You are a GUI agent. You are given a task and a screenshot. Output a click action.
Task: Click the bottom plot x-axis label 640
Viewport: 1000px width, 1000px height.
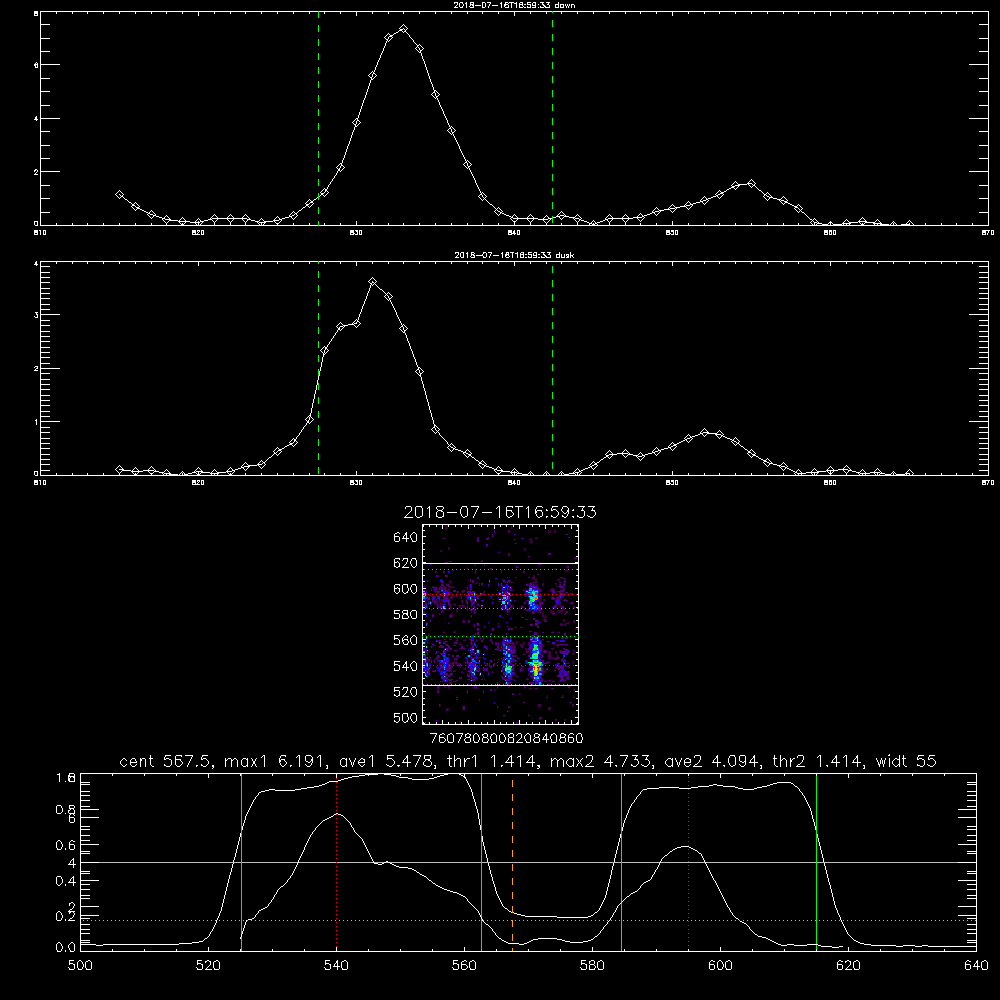click(976, 966)
